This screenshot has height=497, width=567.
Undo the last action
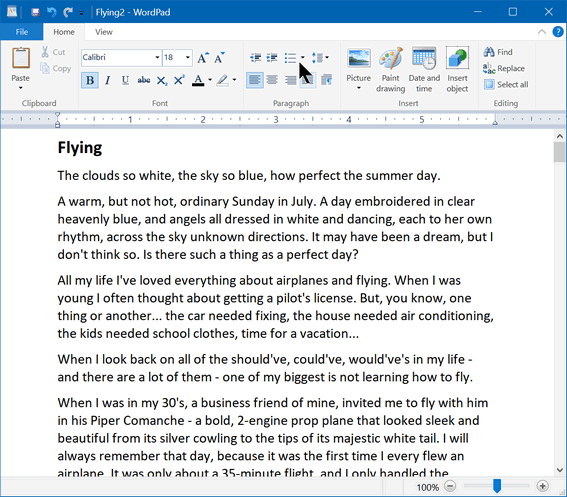click(51, 12)
